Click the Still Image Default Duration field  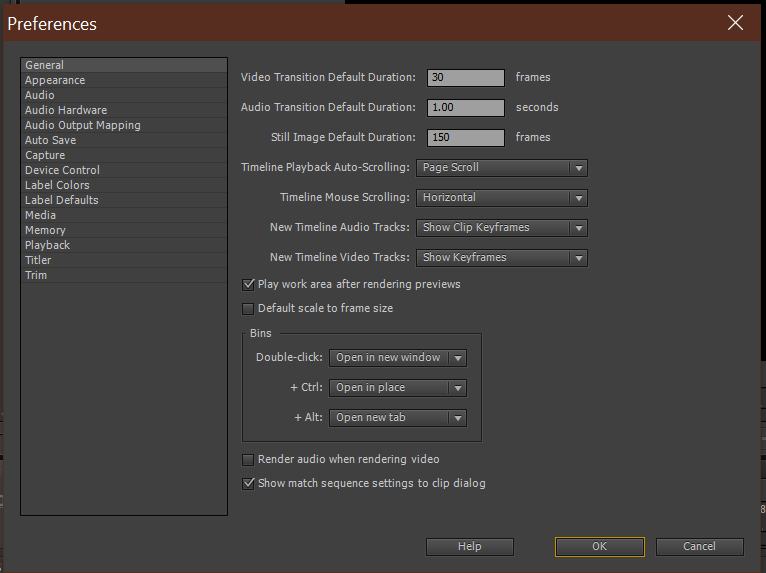466,138
